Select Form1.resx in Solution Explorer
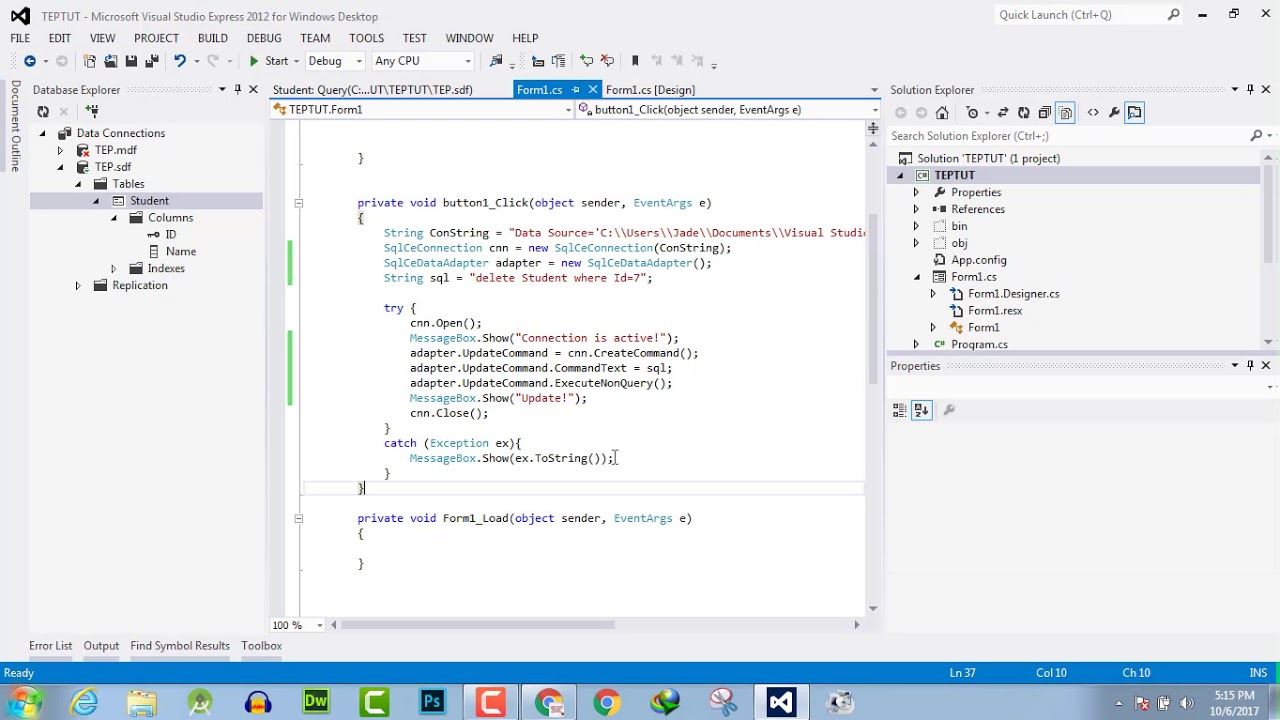Image resolution: width=1280 pixels, height=720 pixels. [x=995, y=311]
